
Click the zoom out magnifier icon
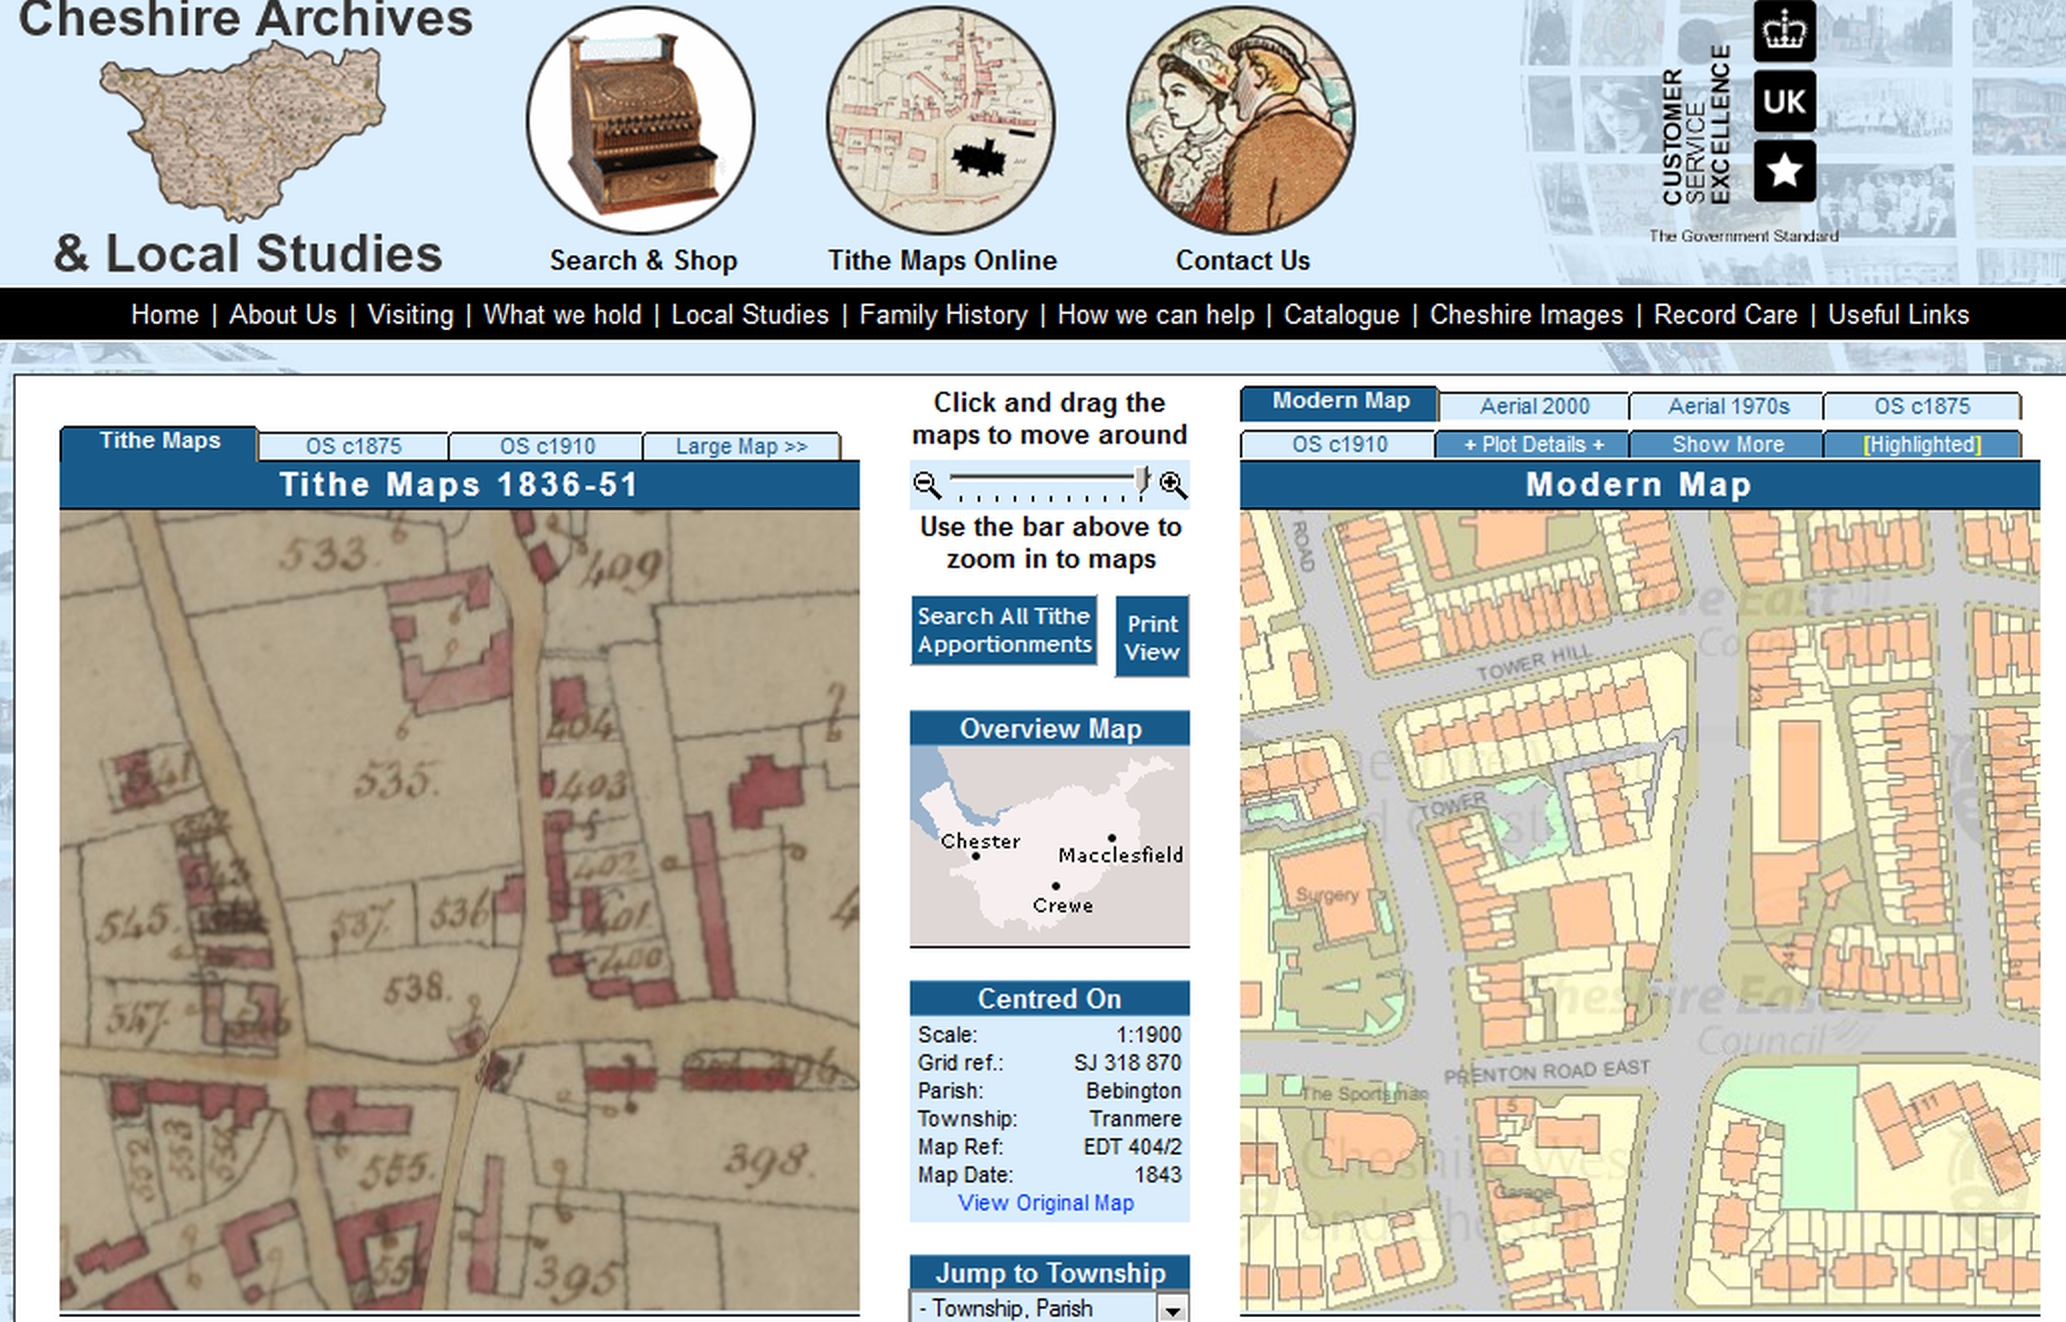927,485
